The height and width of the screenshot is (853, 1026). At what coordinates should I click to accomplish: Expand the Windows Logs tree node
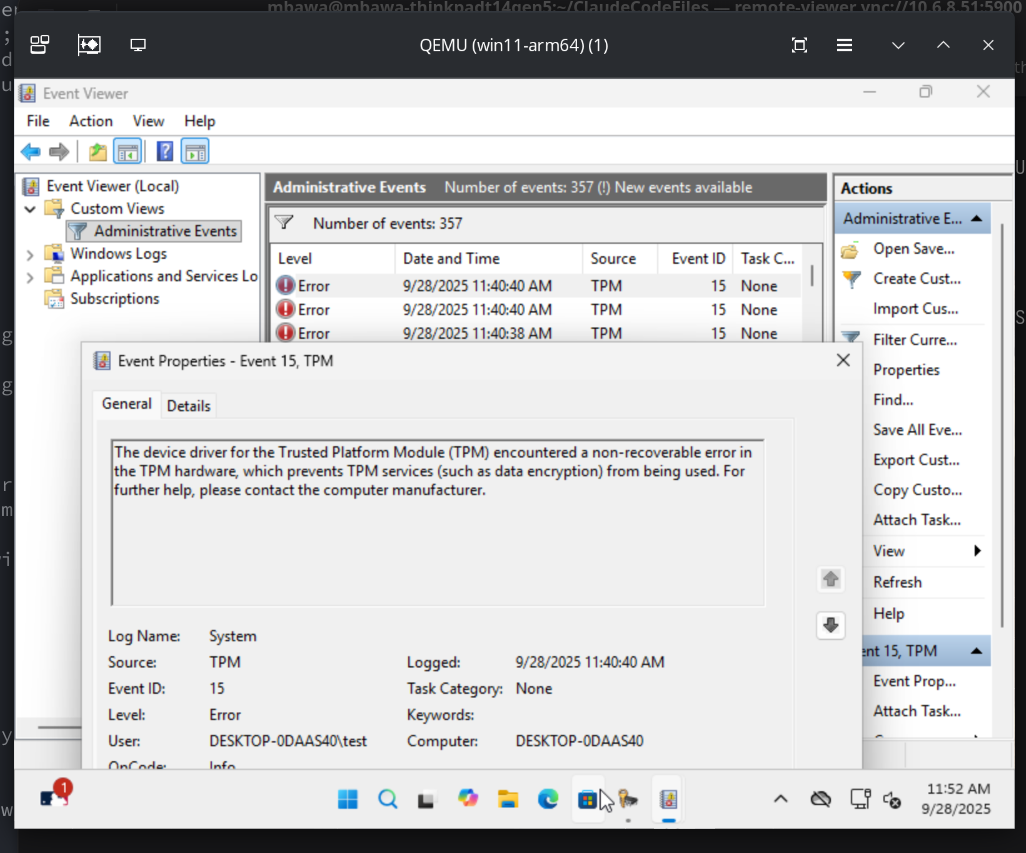(30, 254)
